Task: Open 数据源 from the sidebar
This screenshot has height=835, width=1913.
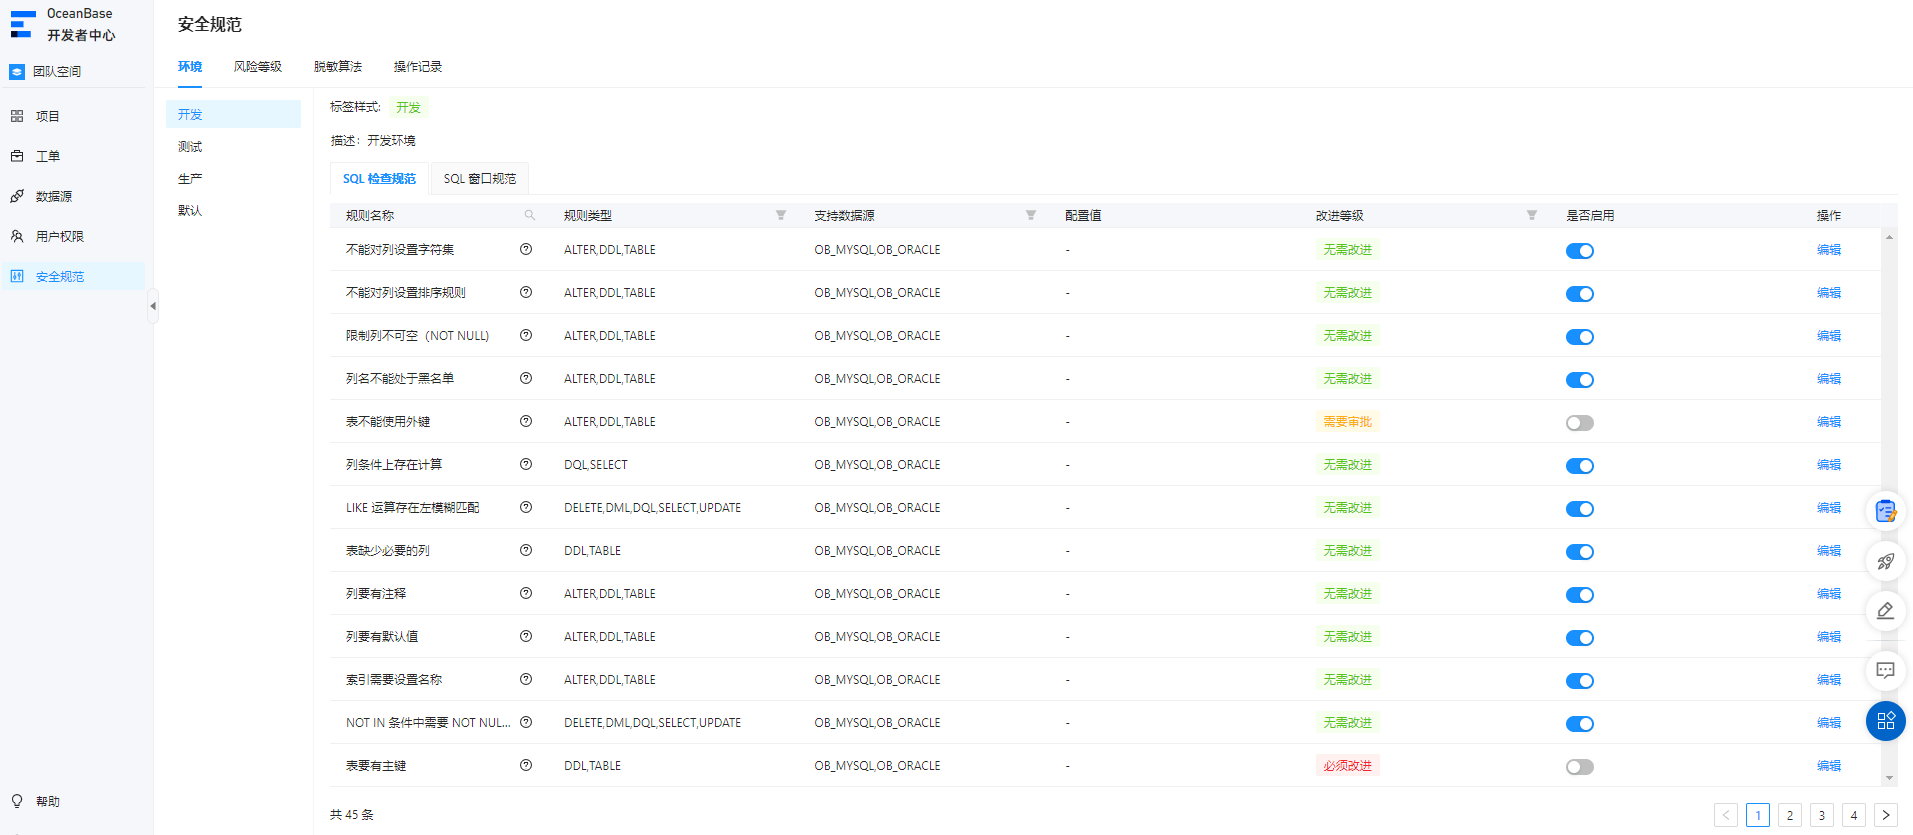Action: point(53,196)
